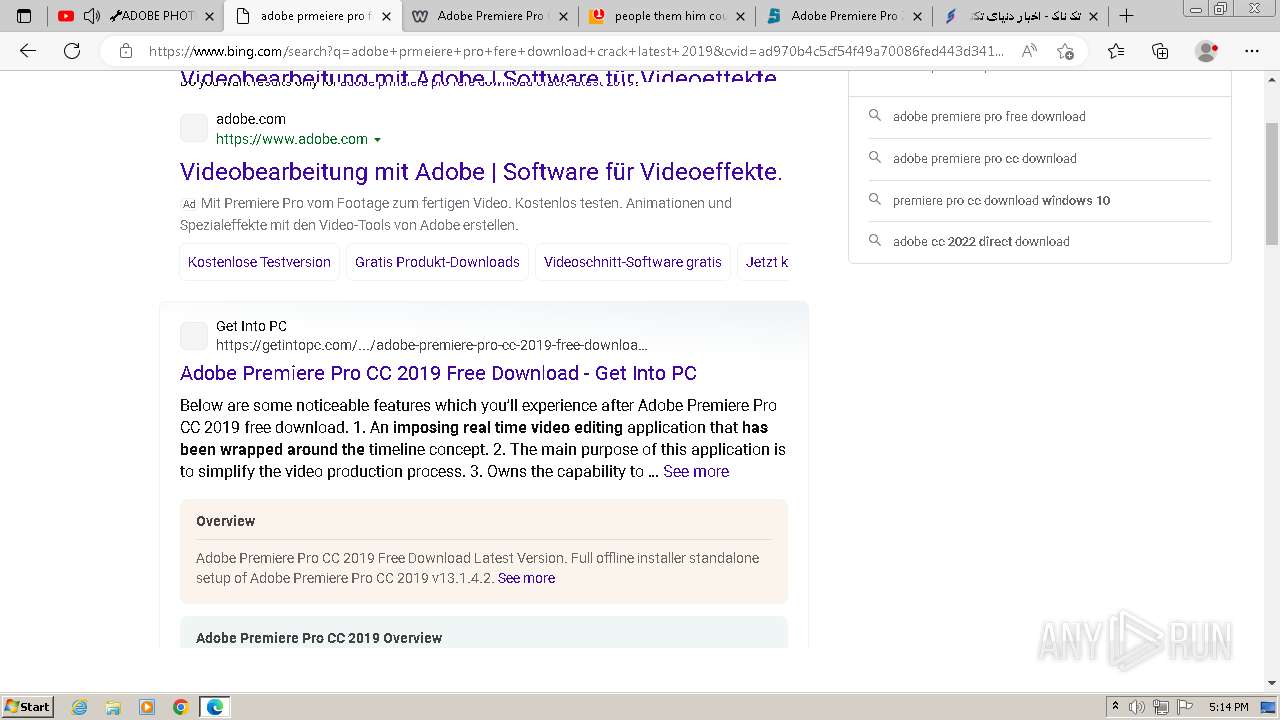Open Windows Explorer from the taskbar

(113, 707)
